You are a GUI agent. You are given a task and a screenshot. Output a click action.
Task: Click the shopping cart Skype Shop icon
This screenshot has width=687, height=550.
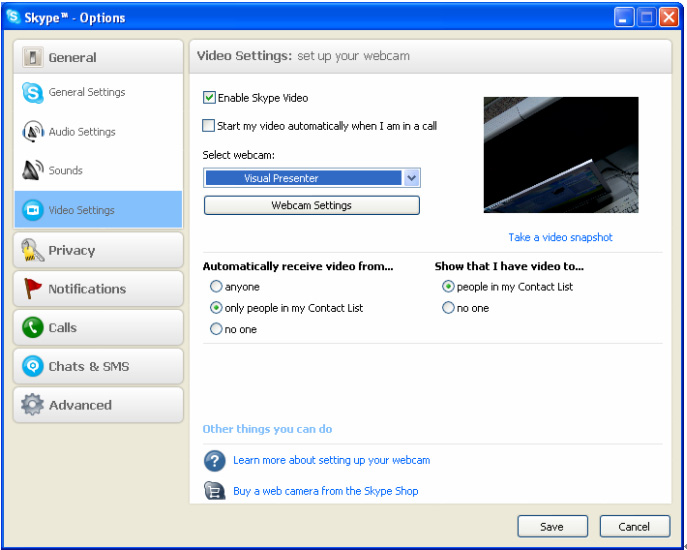click(x=215, y=491)
